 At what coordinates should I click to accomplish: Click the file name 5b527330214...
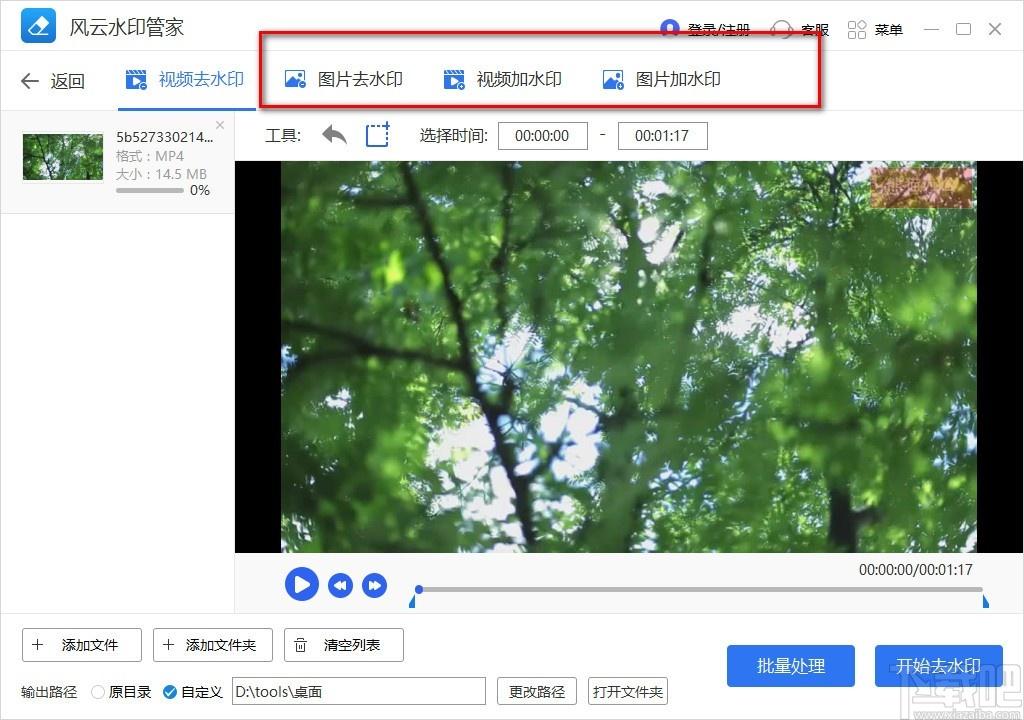[x=165, y=137]
